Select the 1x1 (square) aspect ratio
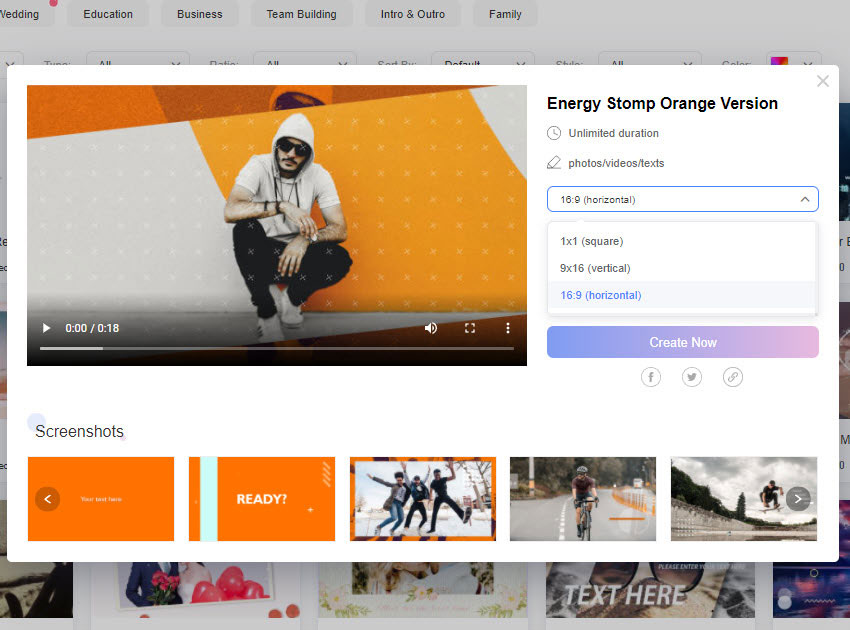The height and width of the screenshot is (630, 850). coord(594,241)
